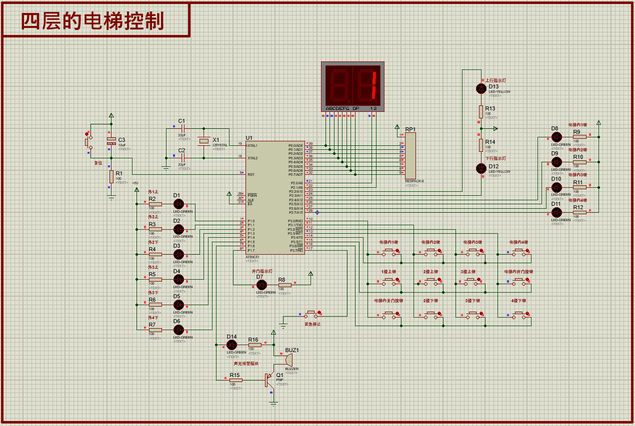Screen dimensions: 635x426
Task: Select resistor R2 component
Action: pos(155,204)
